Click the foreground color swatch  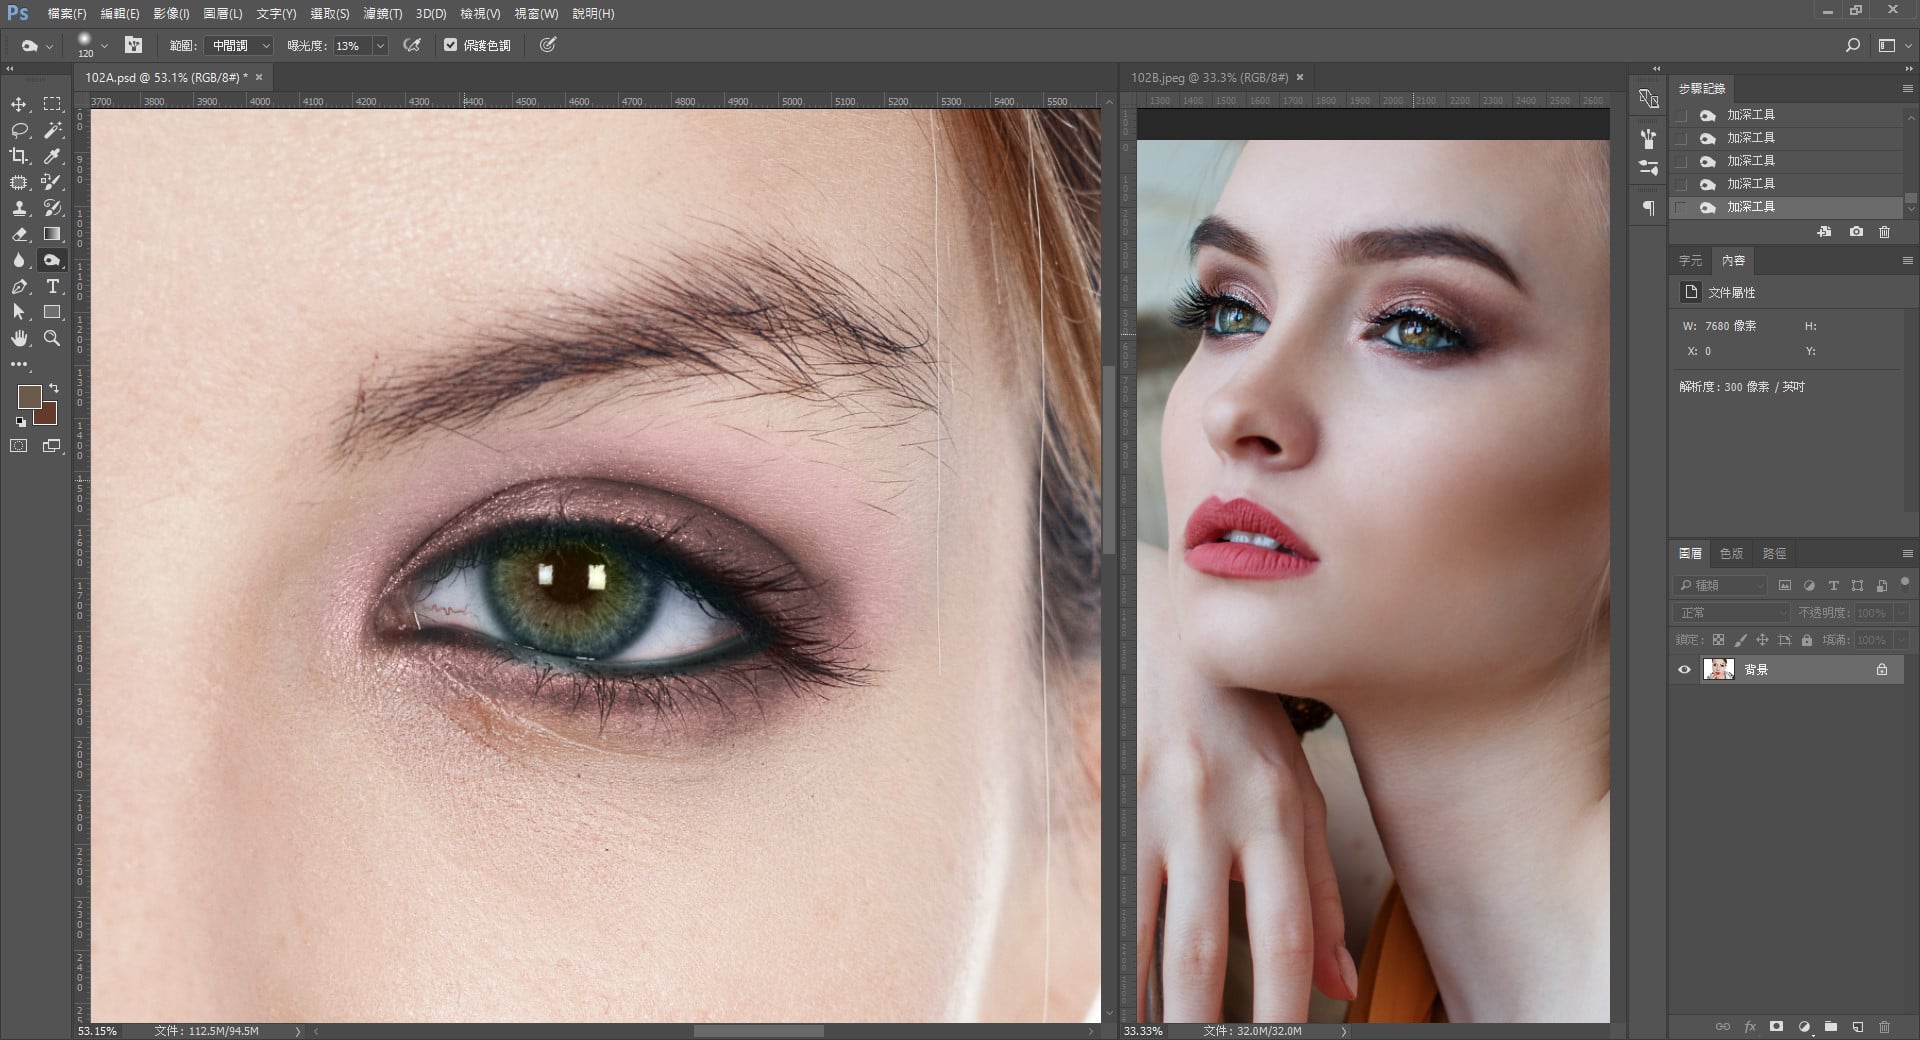coord(29,396)
